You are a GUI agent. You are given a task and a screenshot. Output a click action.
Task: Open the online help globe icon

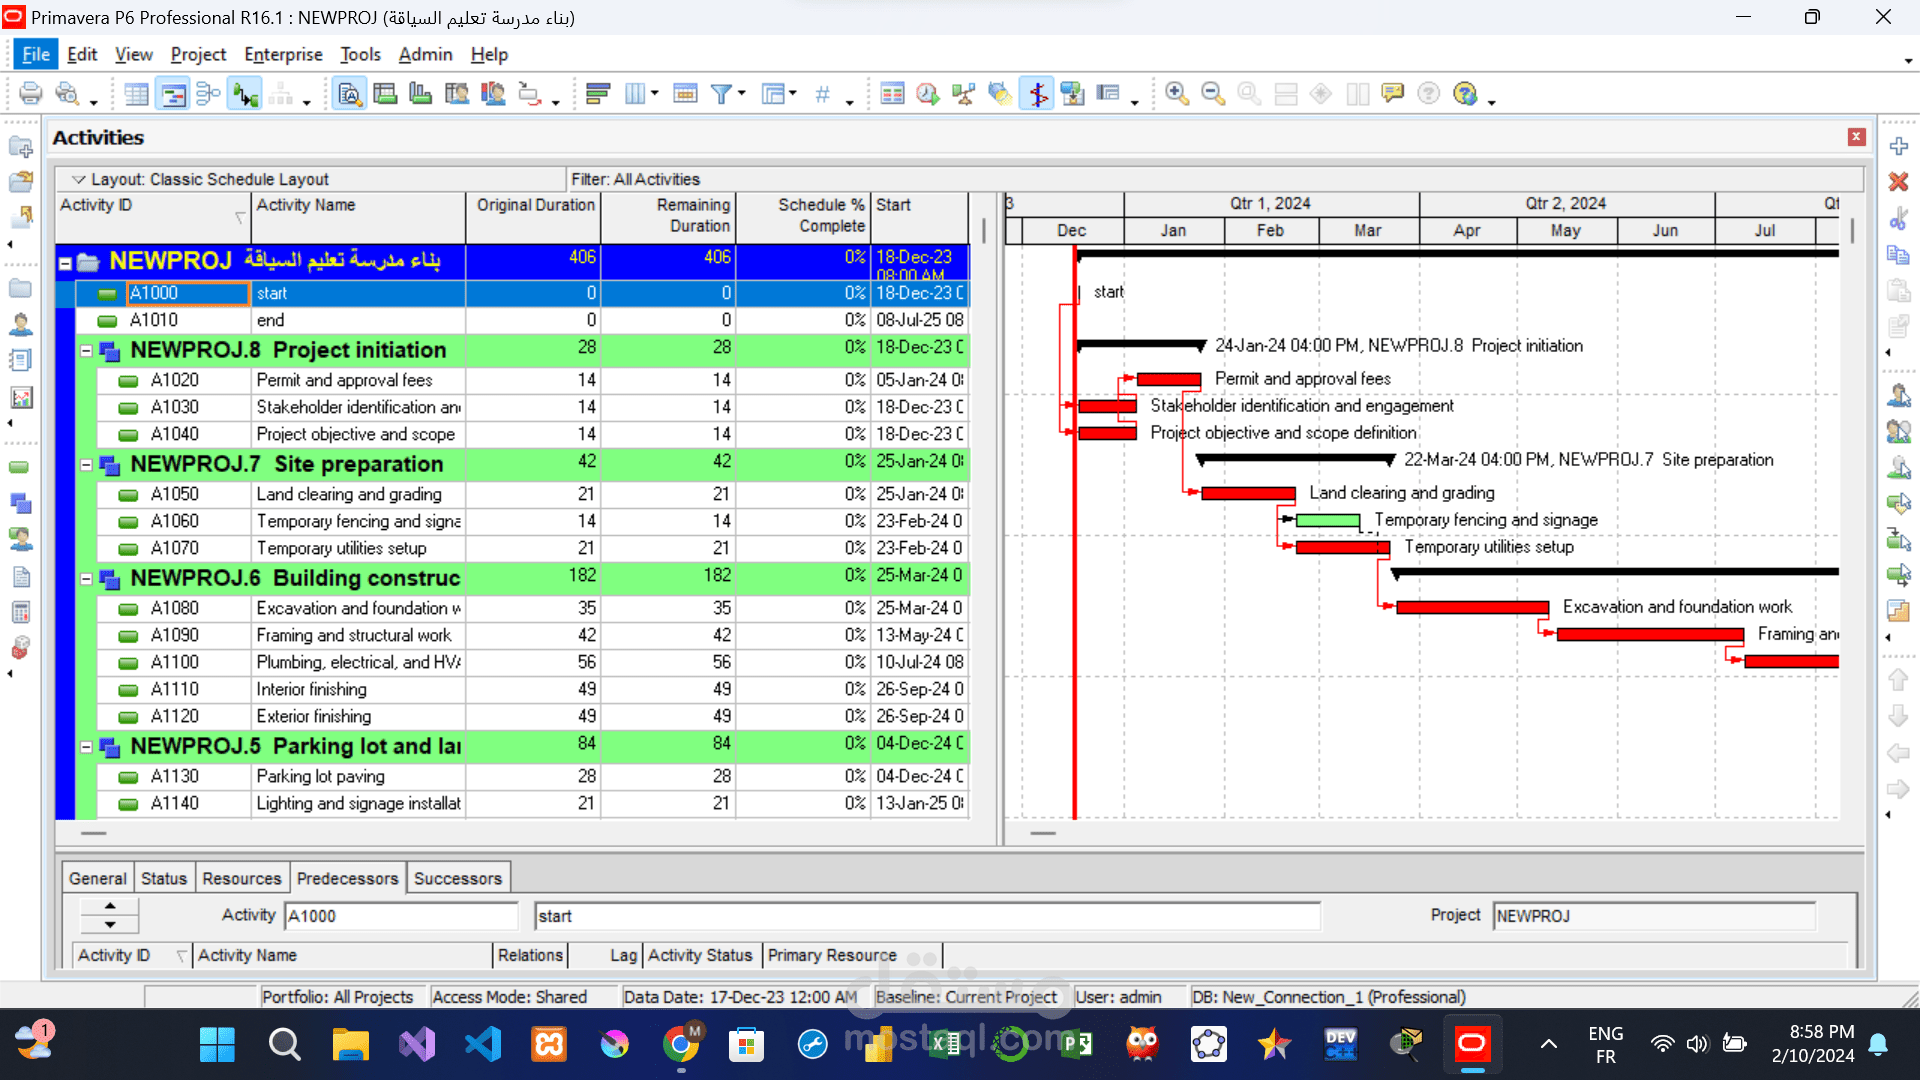coord(1465,94)
